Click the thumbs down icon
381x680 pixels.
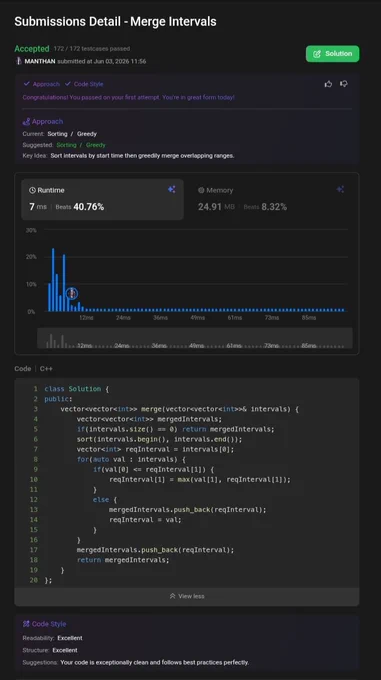344,84
